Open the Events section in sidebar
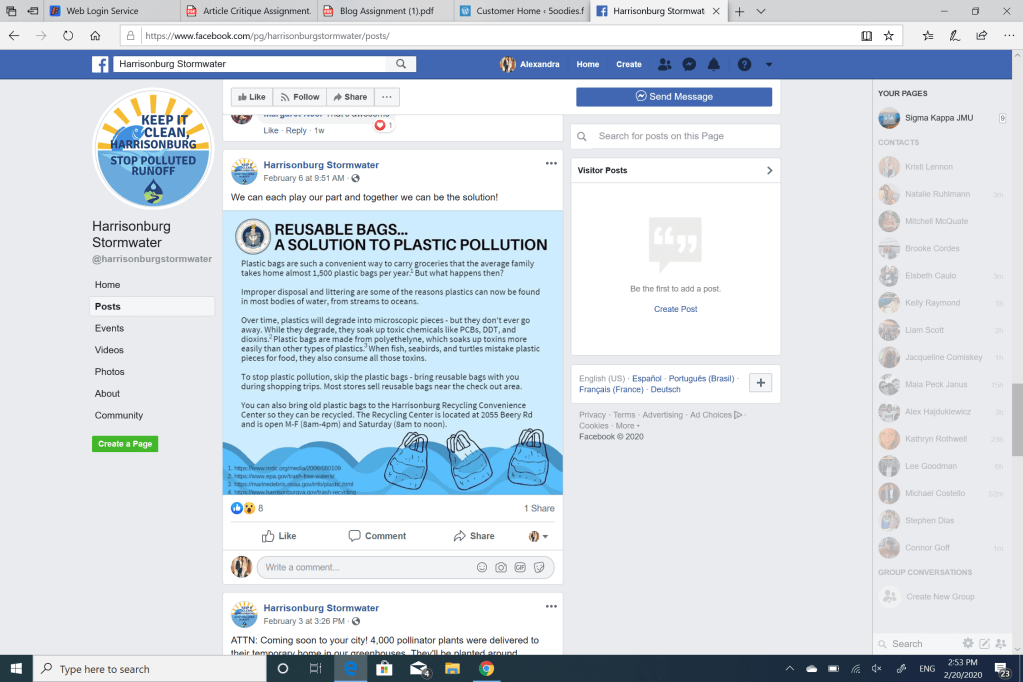Screen dimensions: 1023x682 coord(109,328)
